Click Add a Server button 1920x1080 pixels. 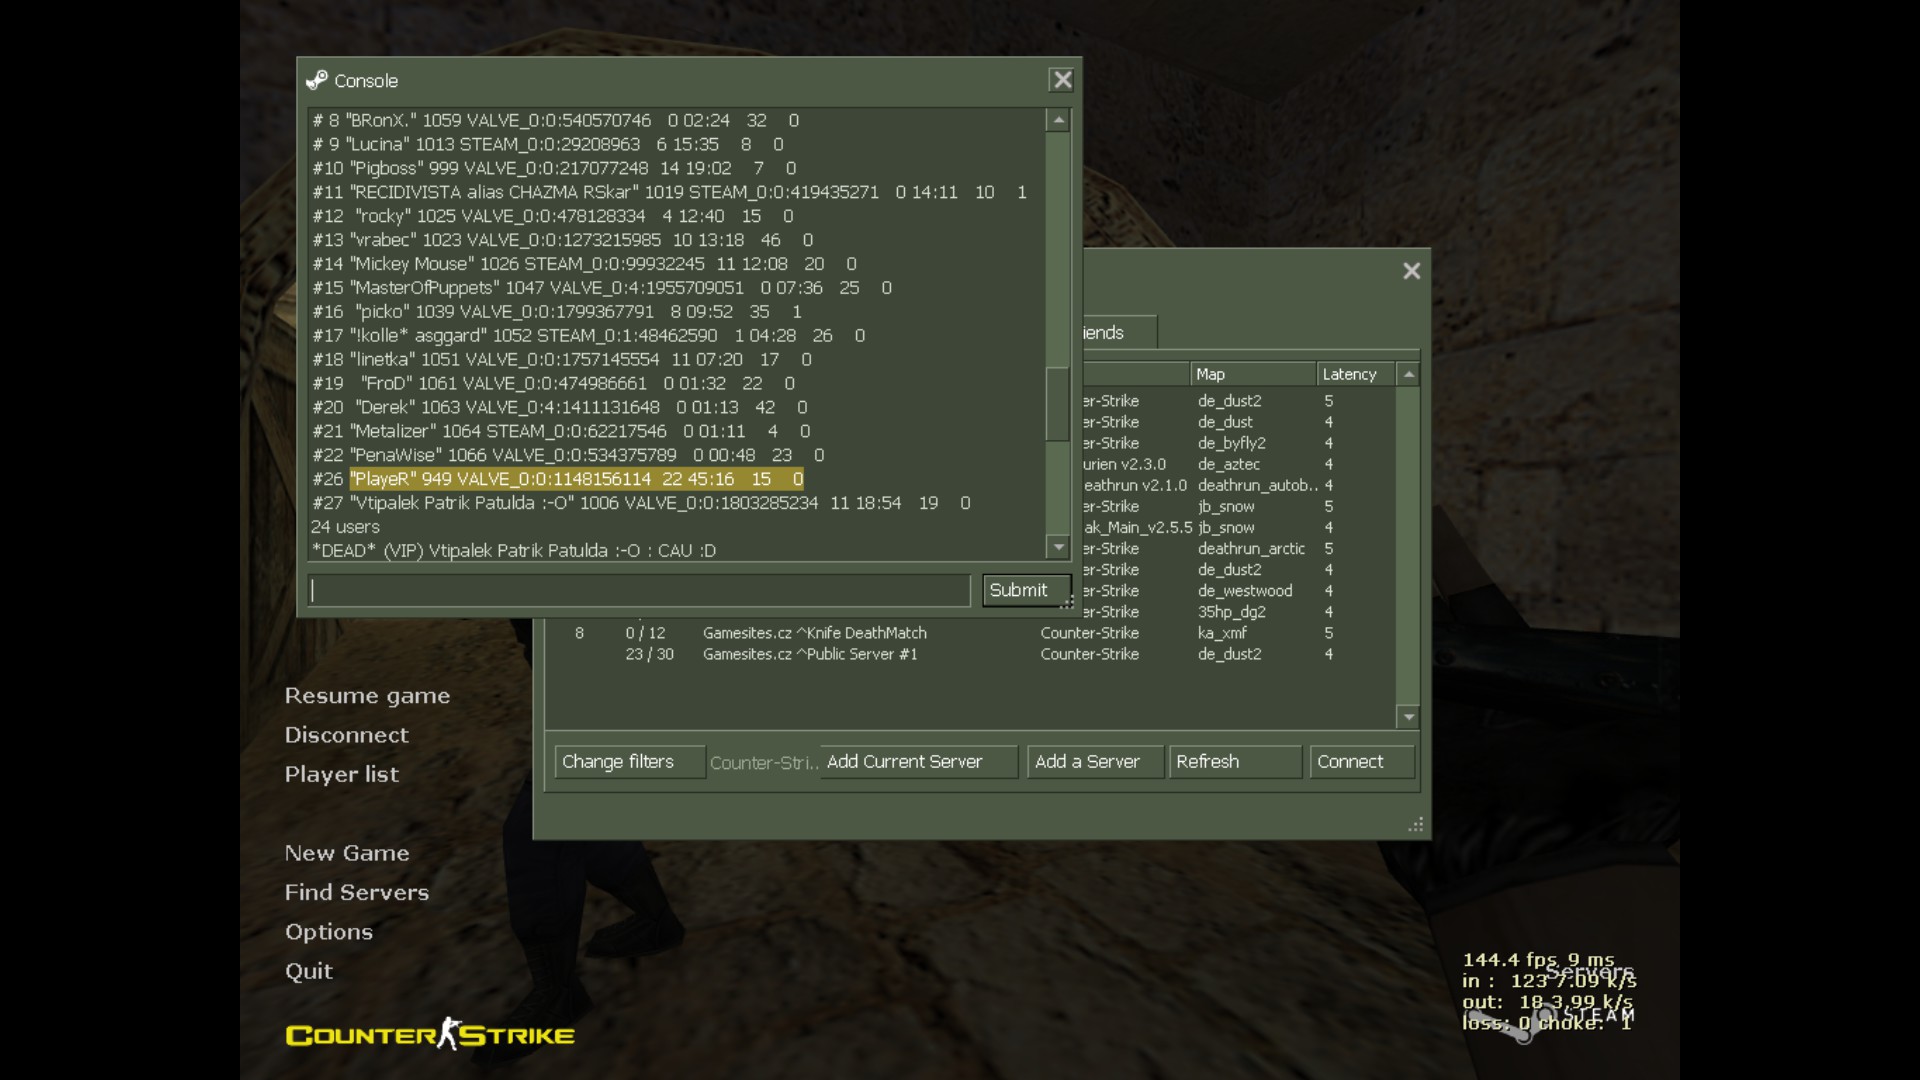(1095, 762)
